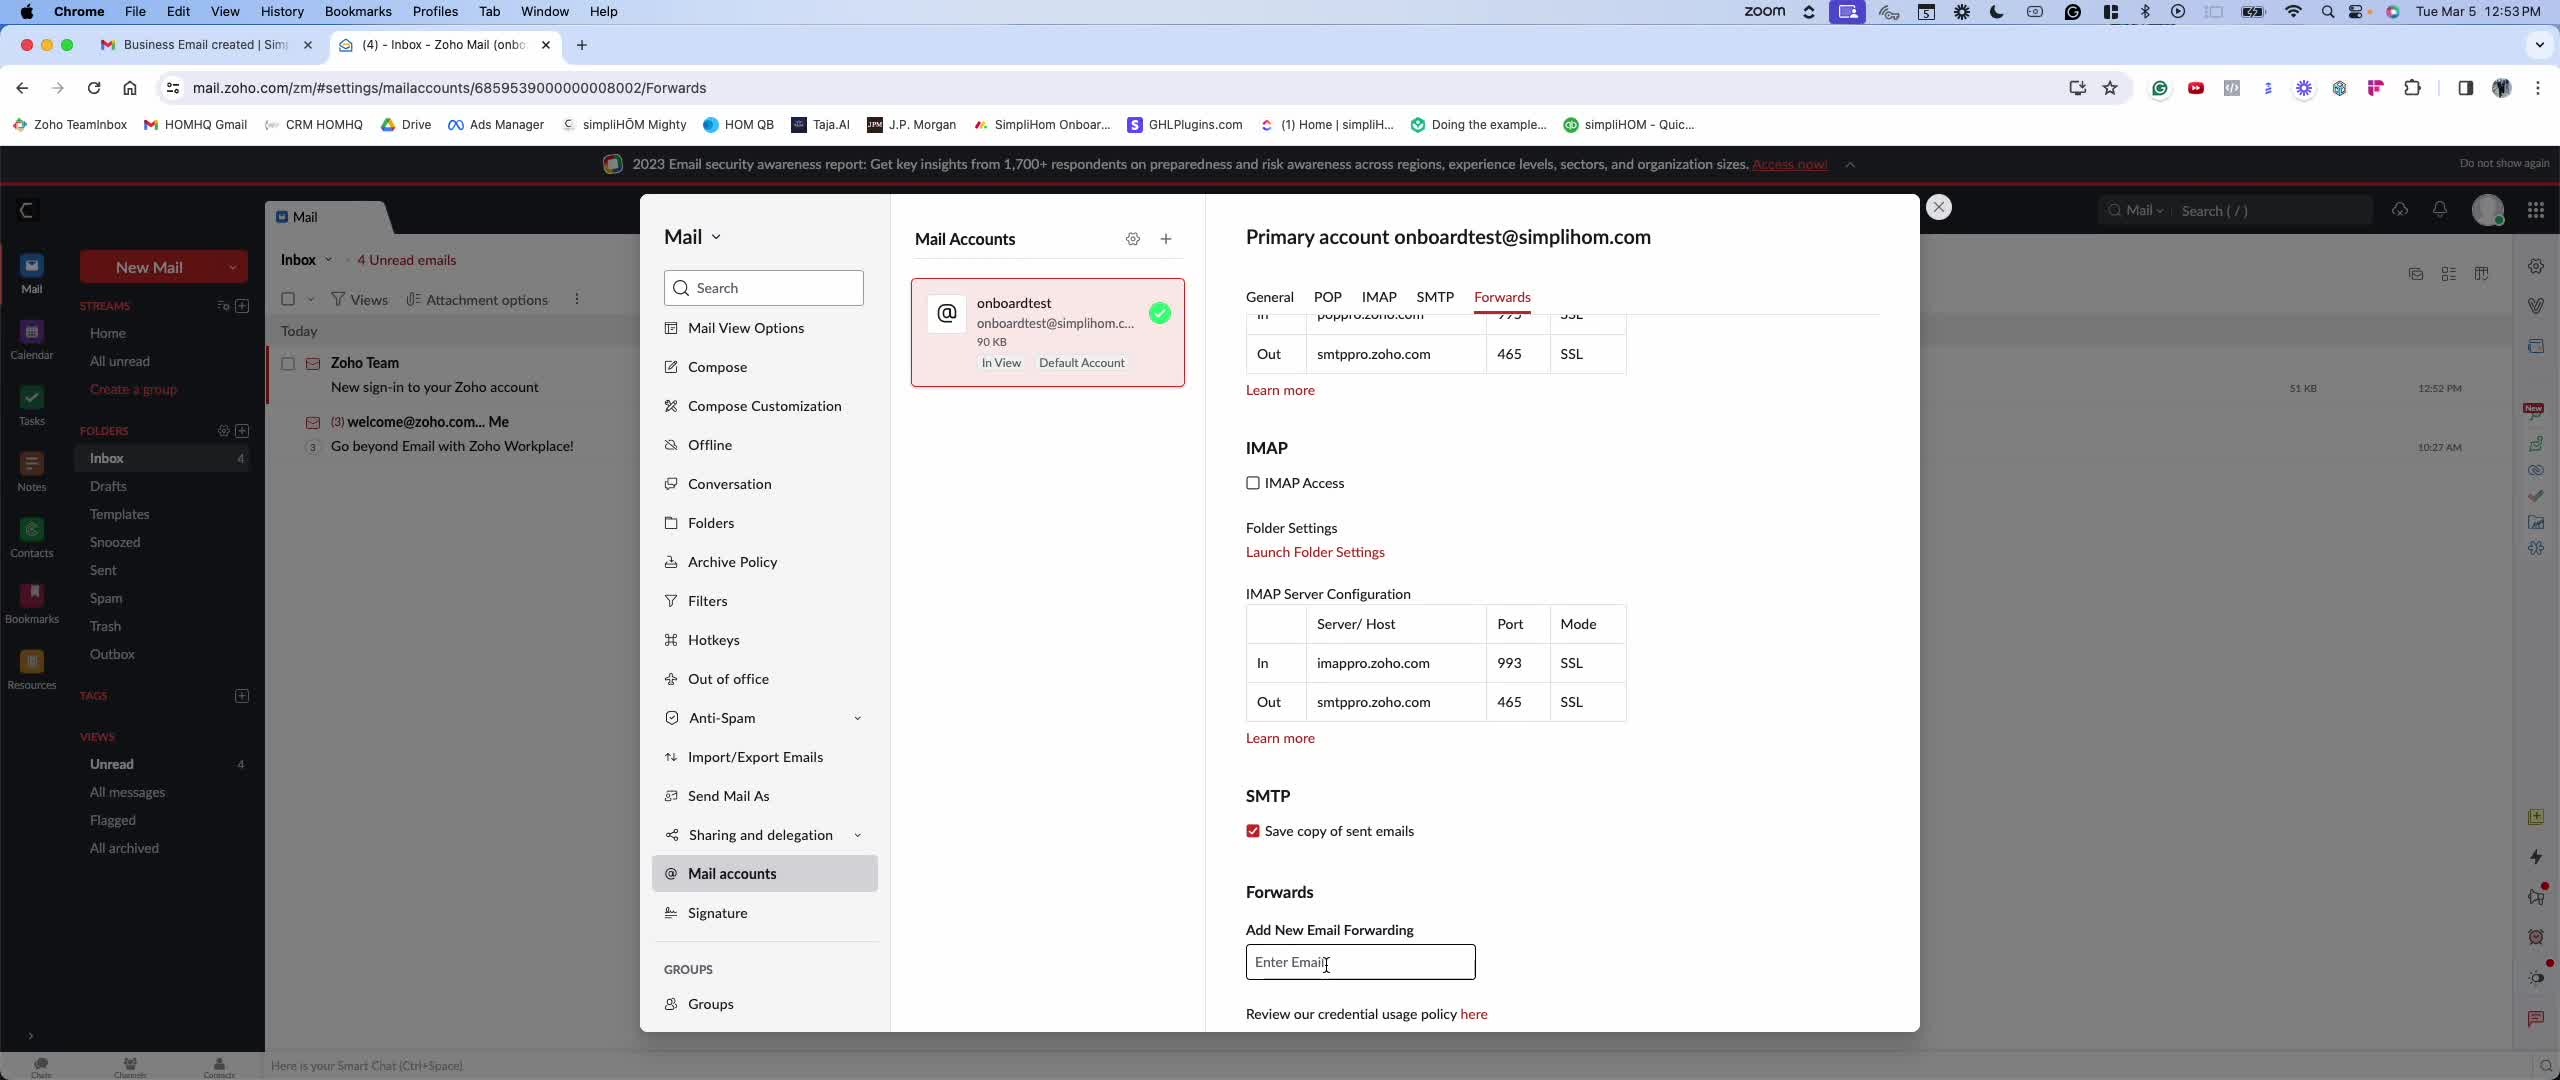Viewport: 2560px width, 1080px height.
Task: Switch to the SMTP tab
Action: point(1434,297)
